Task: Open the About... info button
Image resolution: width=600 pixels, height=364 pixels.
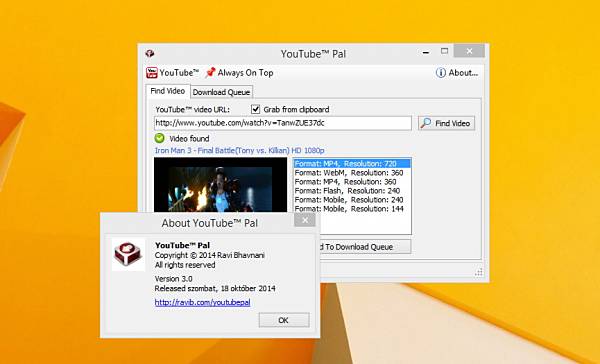Action: click(x=457, y=73)
